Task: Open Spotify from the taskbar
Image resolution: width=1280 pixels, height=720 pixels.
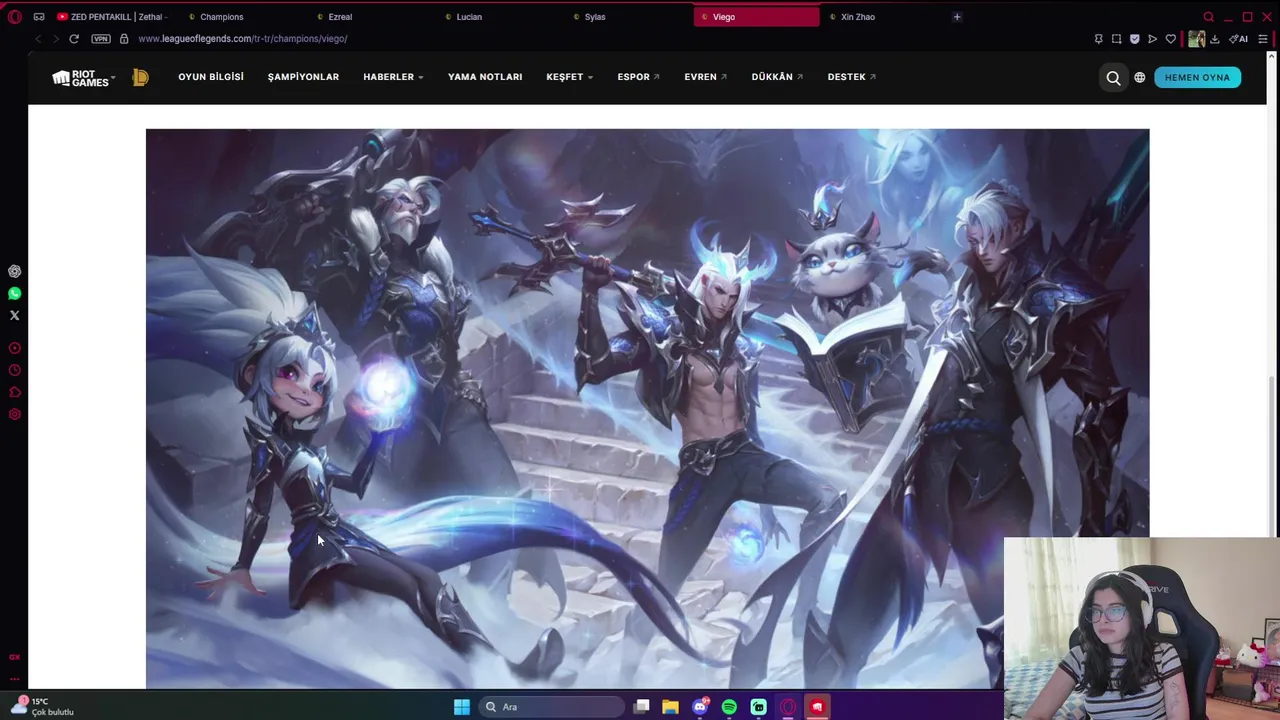Action: click(729, 707)
